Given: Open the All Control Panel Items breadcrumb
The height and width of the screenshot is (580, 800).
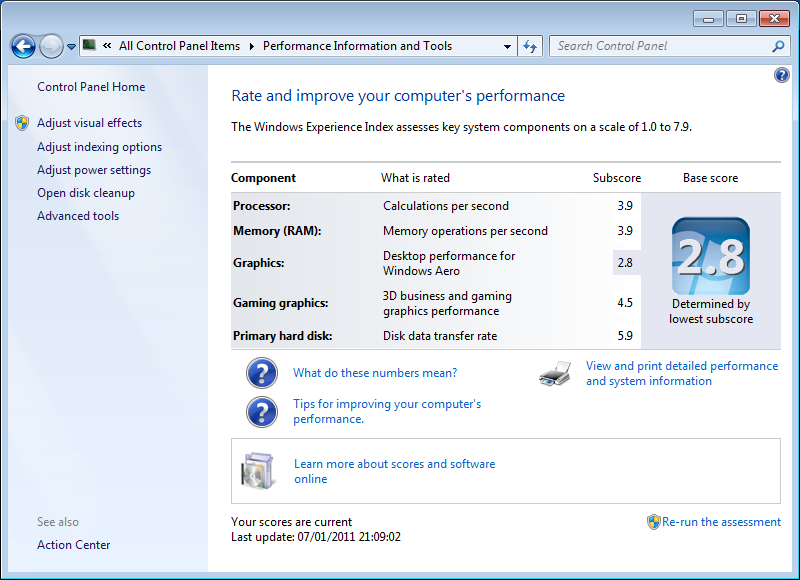Looking at the screenshot, I should click(180, 46).
